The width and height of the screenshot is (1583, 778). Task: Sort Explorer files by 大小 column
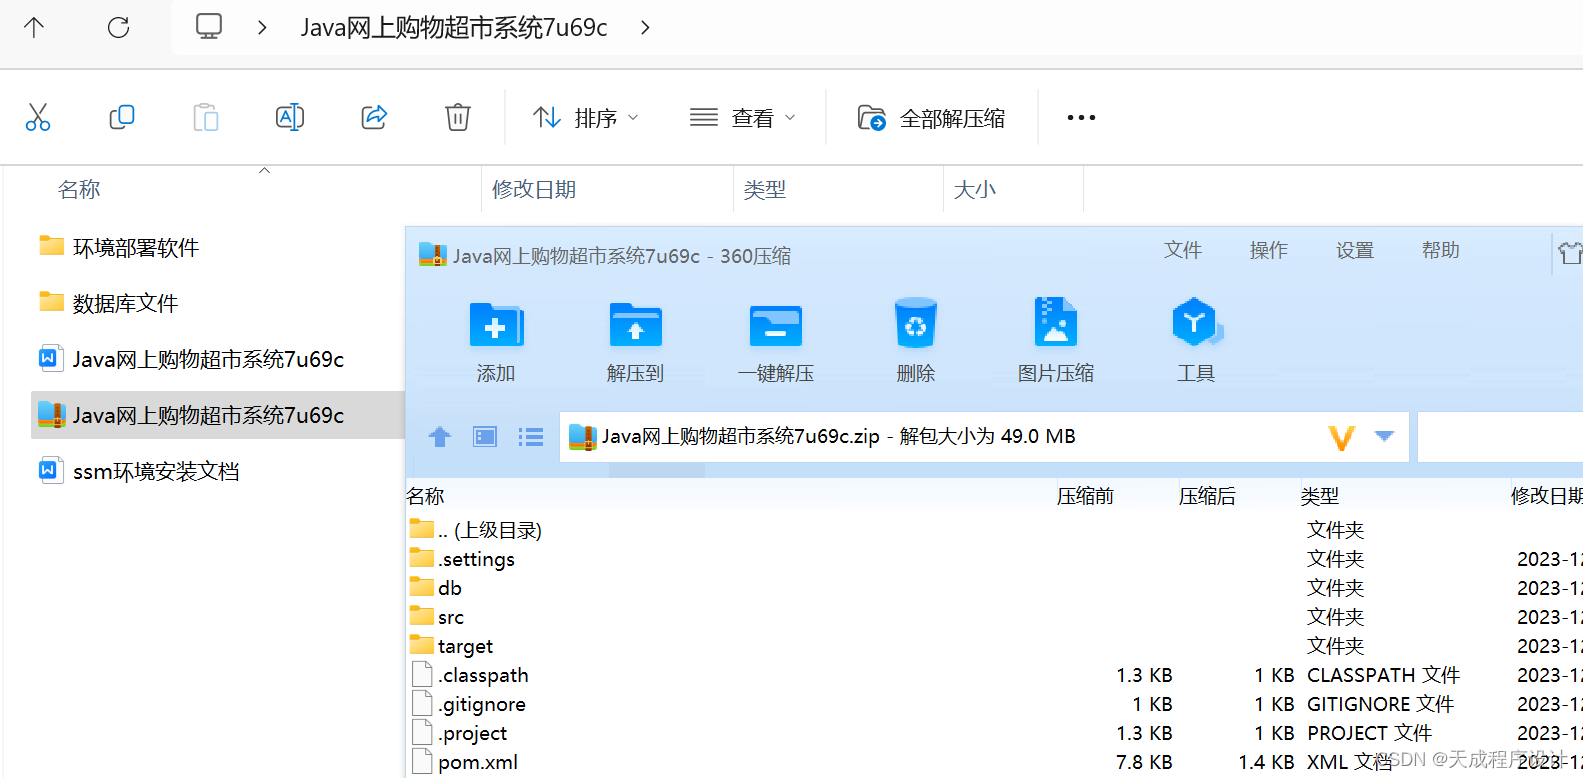tap(975, 189)
